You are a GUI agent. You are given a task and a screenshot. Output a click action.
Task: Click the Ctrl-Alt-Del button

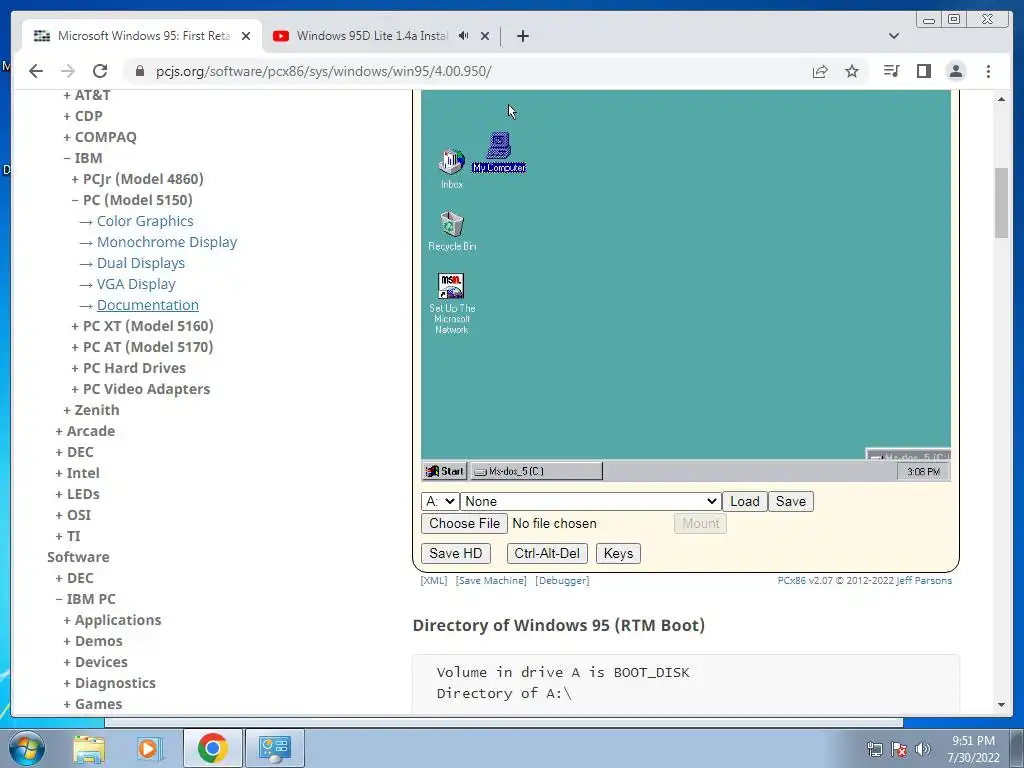pos(547,554)
